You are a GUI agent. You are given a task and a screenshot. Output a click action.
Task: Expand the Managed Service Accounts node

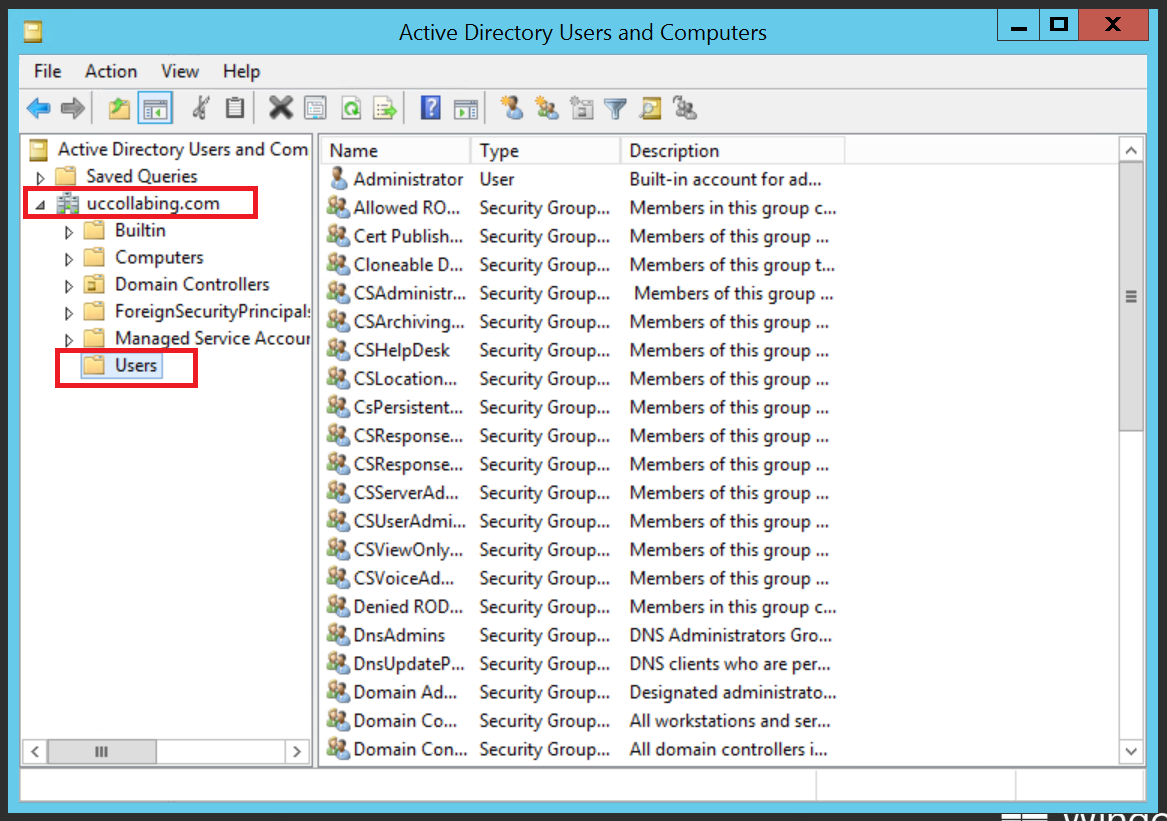pos(68,340)
